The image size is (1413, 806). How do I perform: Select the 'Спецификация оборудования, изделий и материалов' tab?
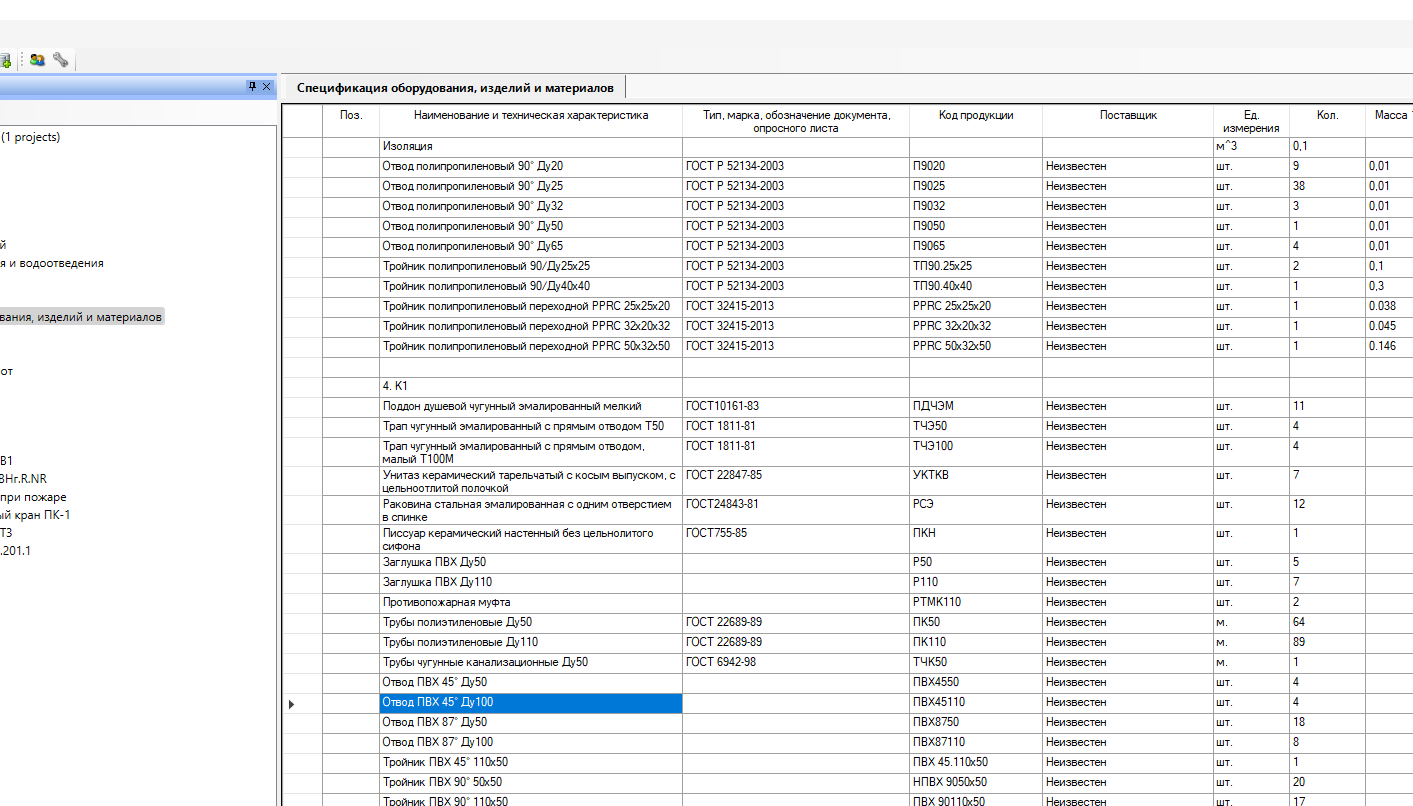[454, 88]
